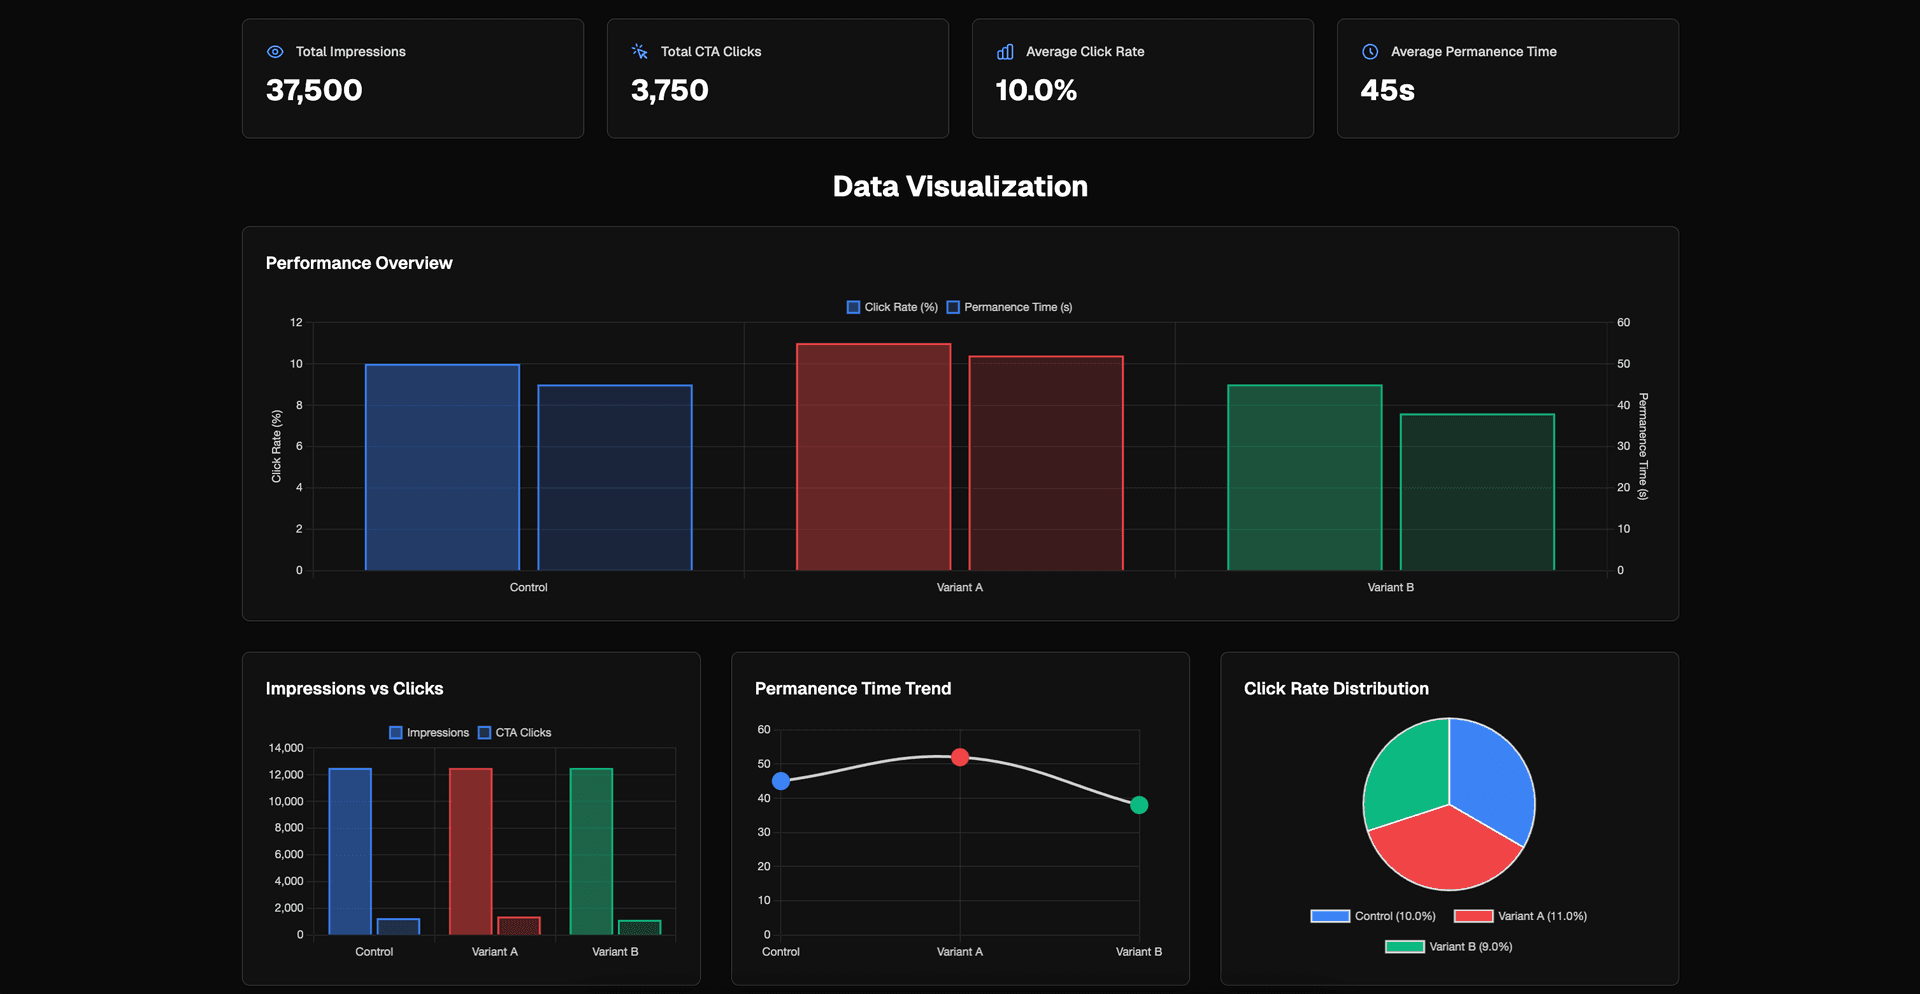The image size is (1920, 994).
Task: Click the eye icon beside Total Impressions
Action: pos(275,52)
